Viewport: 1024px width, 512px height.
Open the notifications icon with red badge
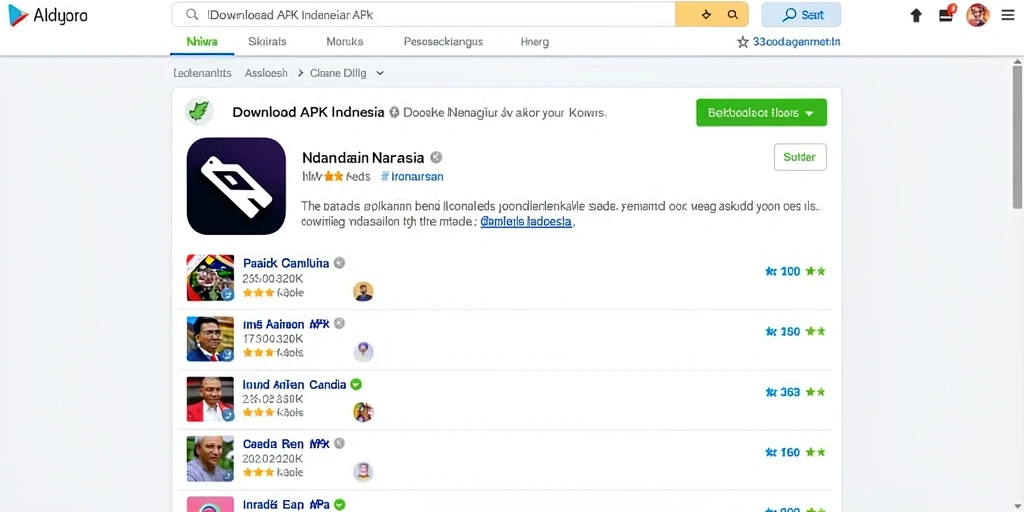click(947, 14)
